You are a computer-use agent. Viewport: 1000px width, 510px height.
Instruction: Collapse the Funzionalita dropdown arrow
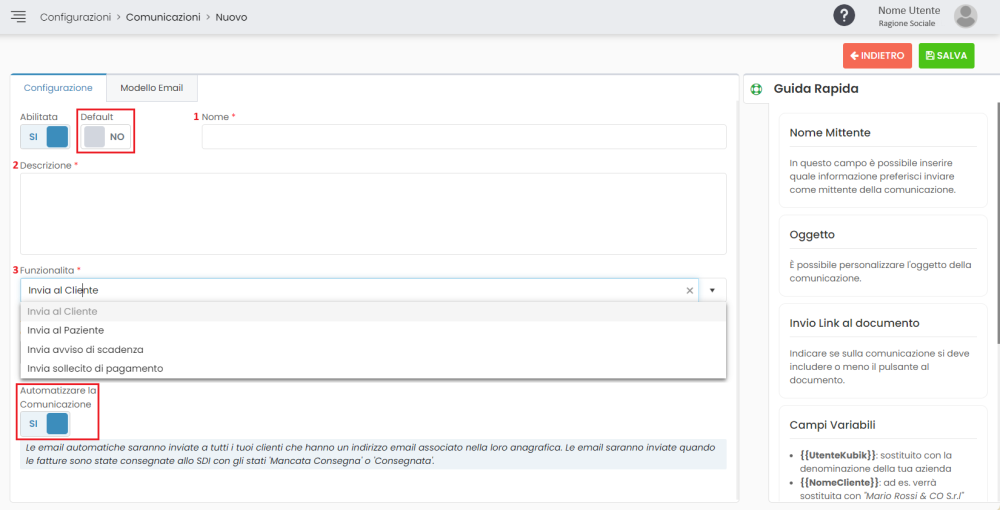713,290
